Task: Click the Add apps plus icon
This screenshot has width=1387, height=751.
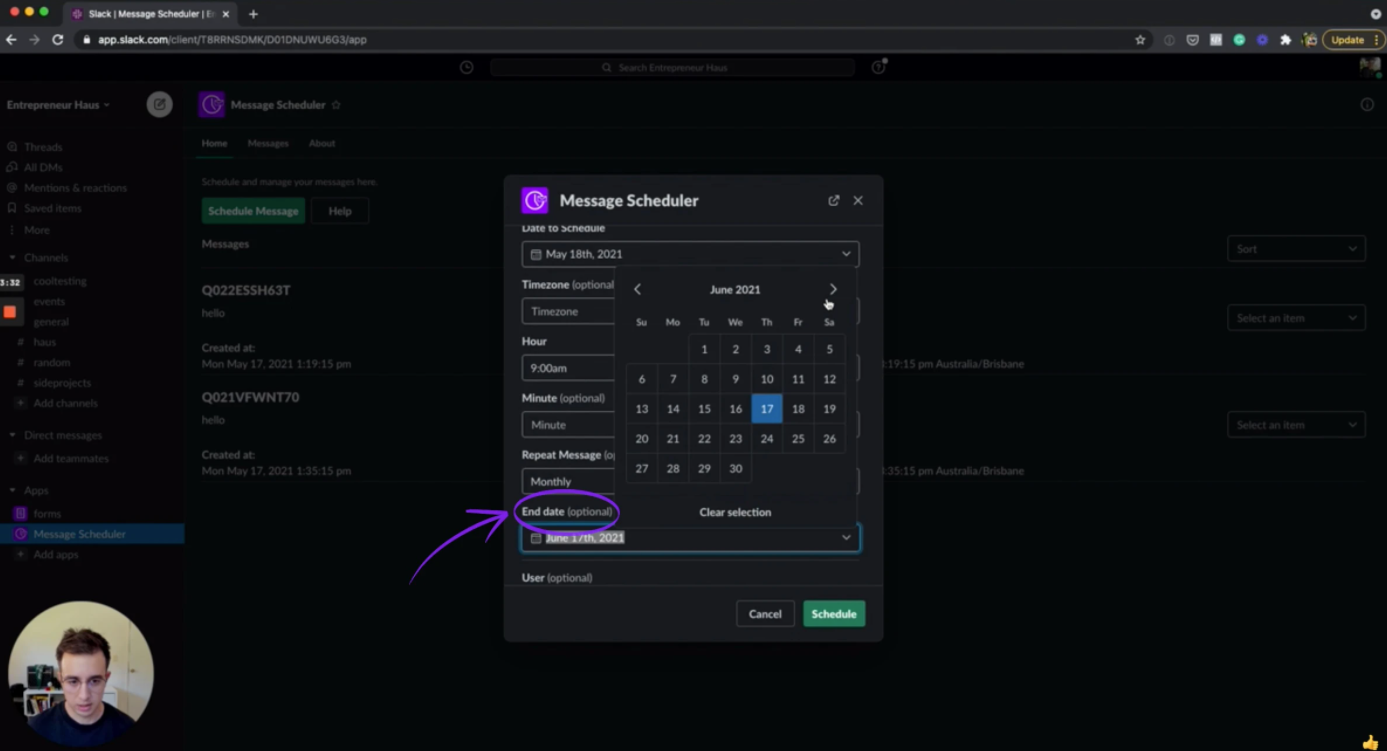Action: (22, 554)
